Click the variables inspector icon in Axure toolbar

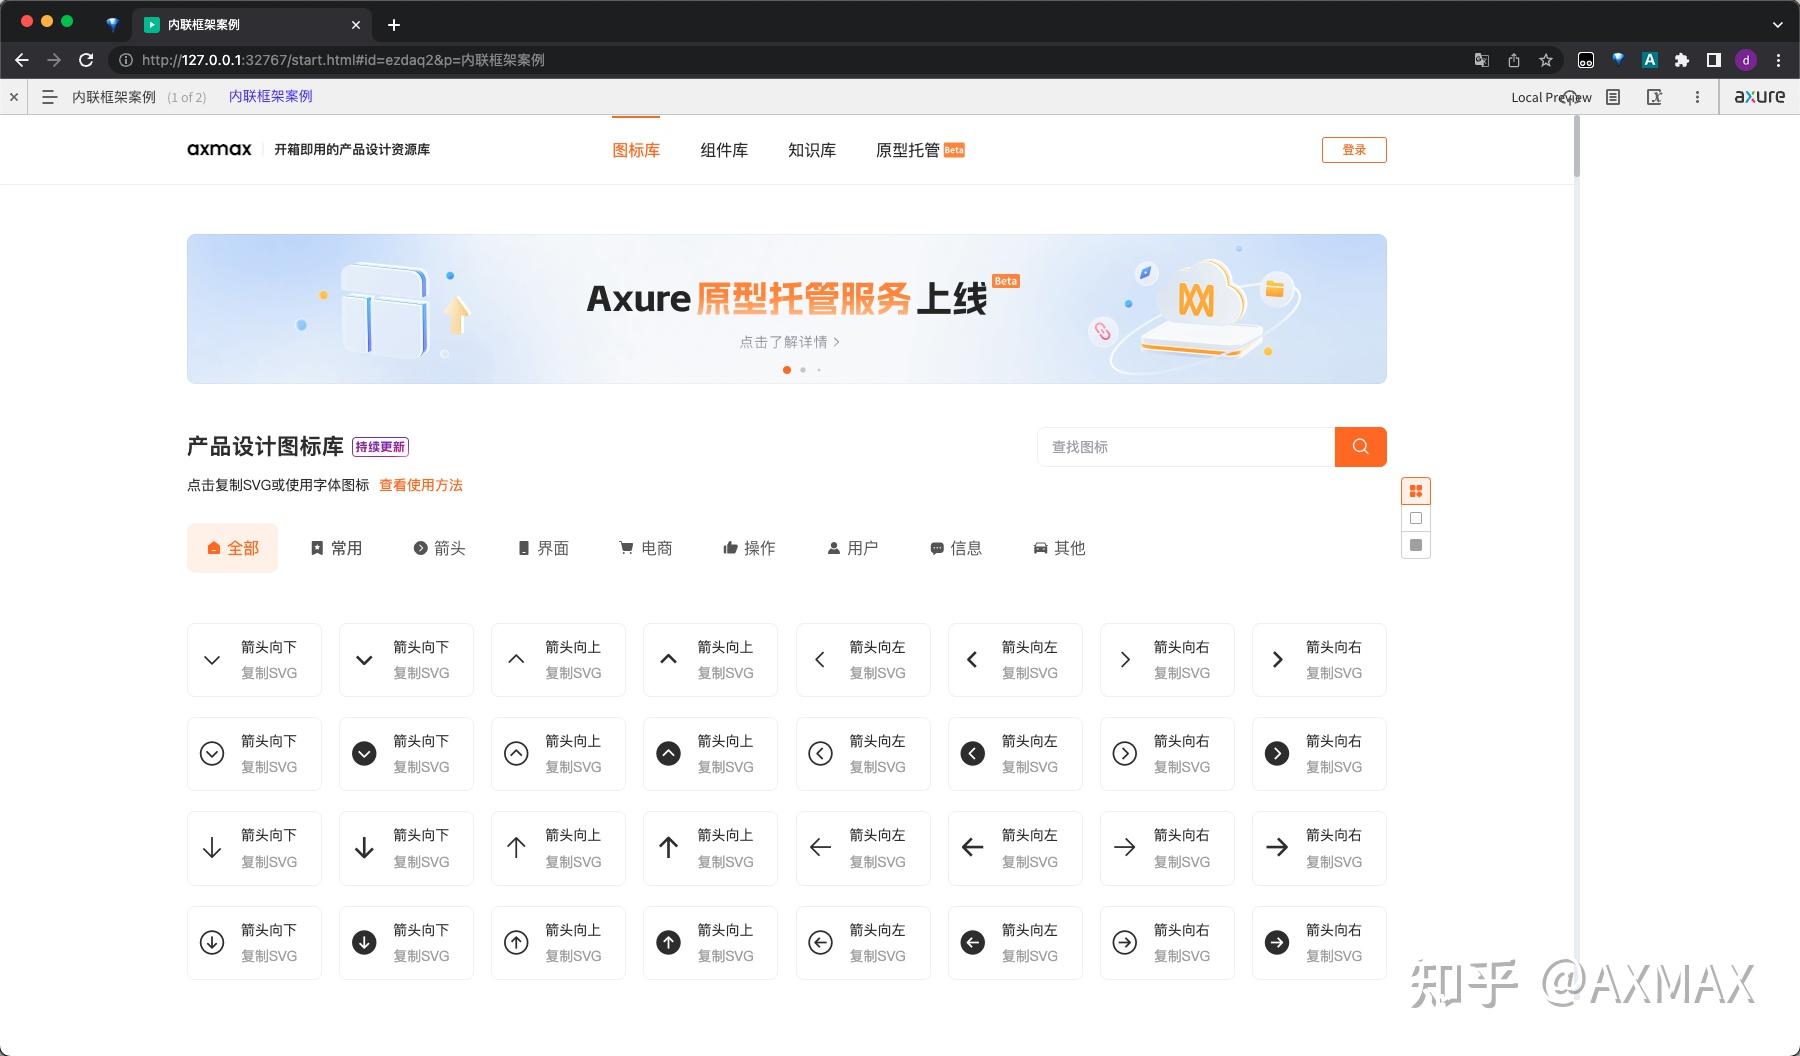coord(1656,97)
